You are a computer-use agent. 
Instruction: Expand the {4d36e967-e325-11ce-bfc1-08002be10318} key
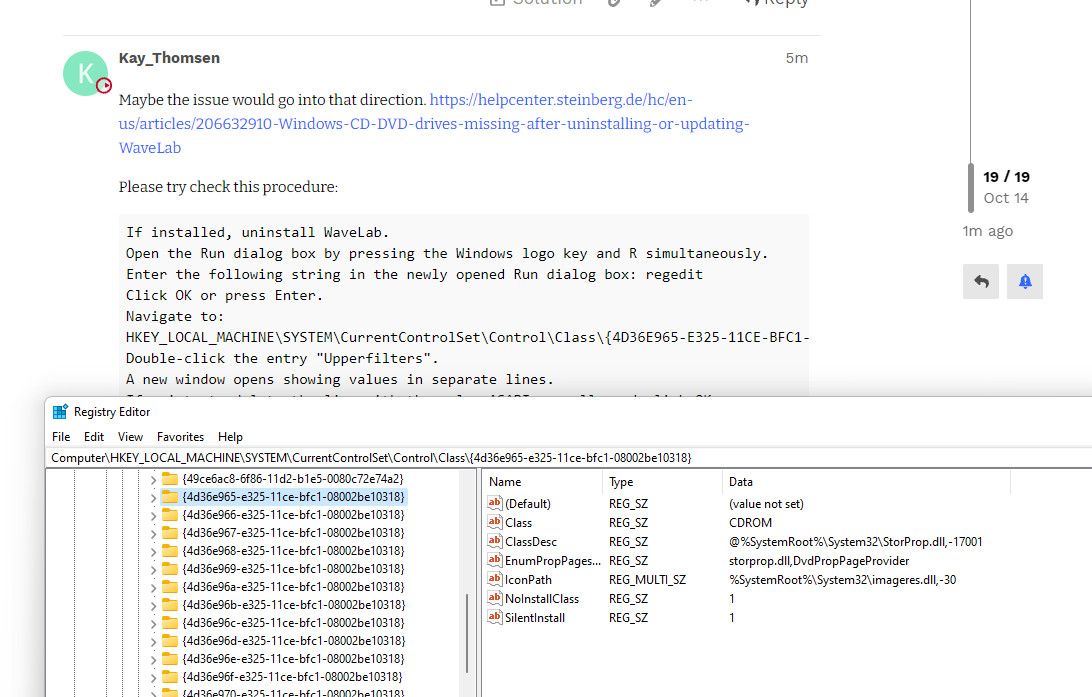153,534
